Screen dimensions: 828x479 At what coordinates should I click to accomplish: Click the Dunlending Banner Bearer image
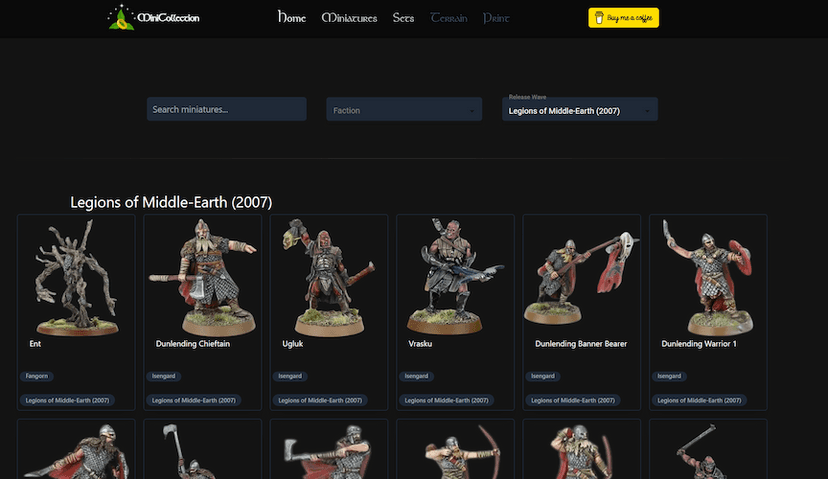click(582, 277)
